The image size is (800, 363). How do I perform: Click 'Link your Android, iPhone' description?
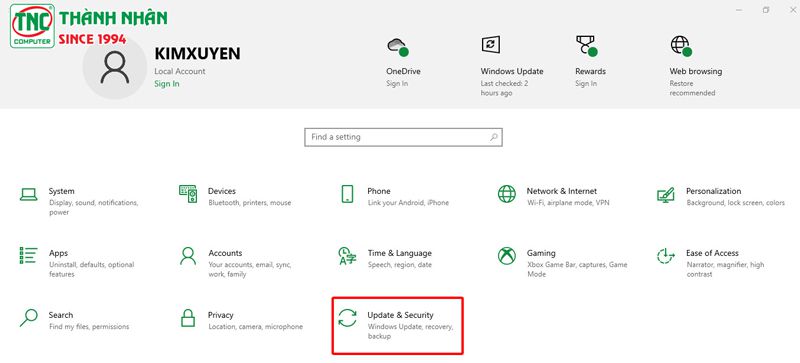408,203
